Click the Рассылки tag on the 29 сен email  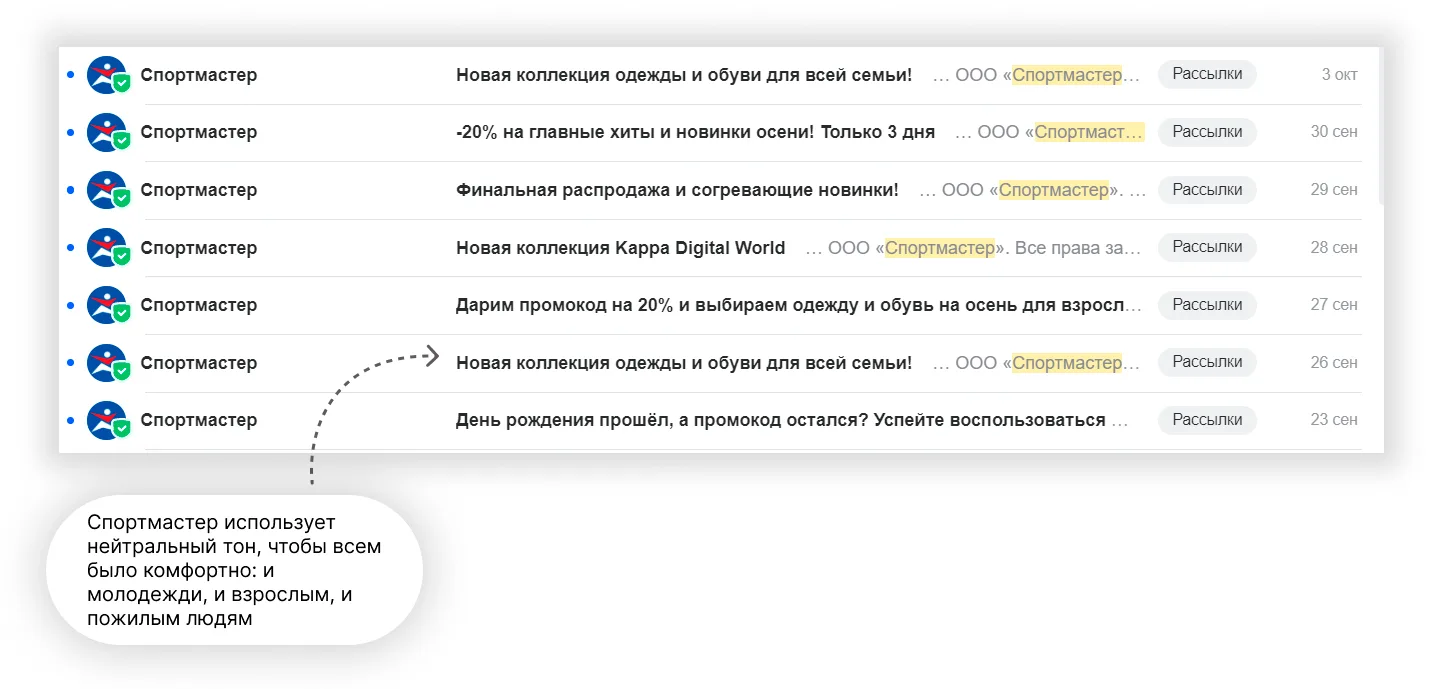pos(1207,190)
